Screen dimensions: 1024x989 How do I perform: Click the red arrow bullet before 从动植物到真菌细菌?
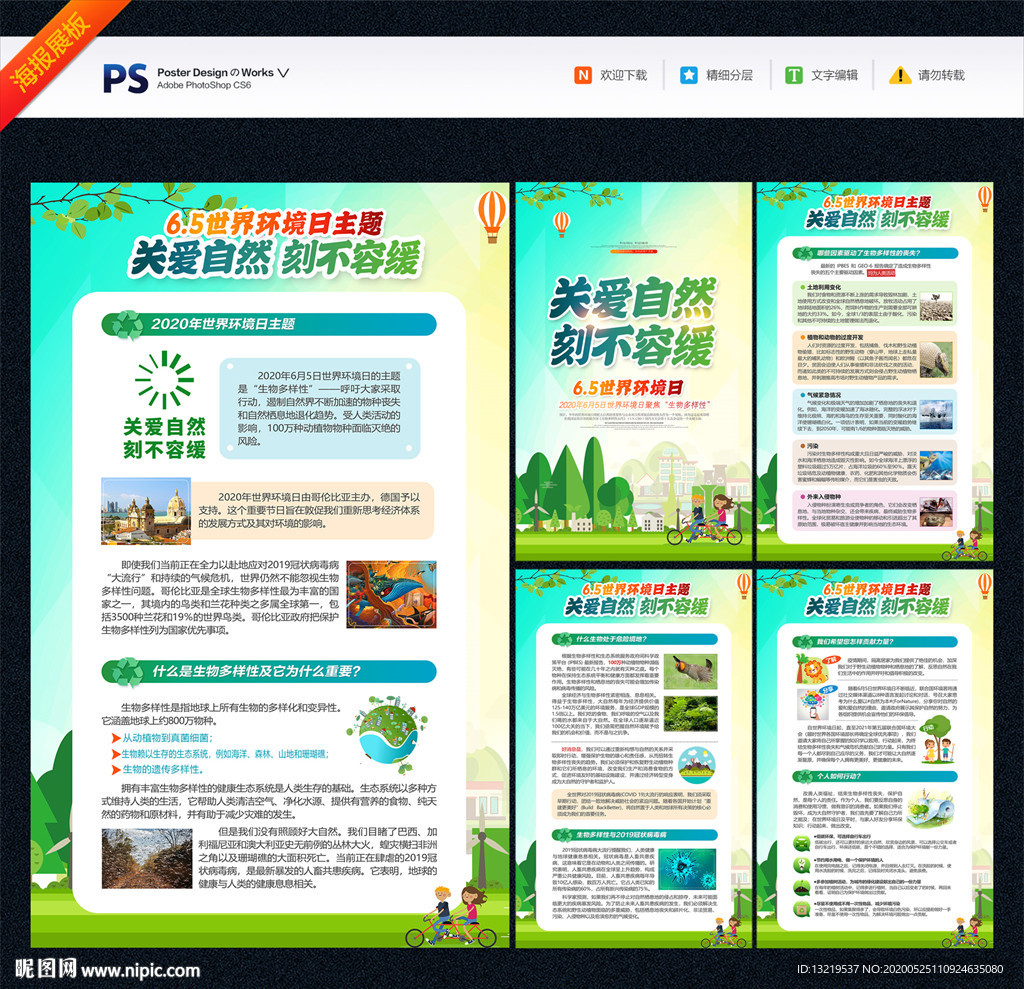[x=116, y=738]
